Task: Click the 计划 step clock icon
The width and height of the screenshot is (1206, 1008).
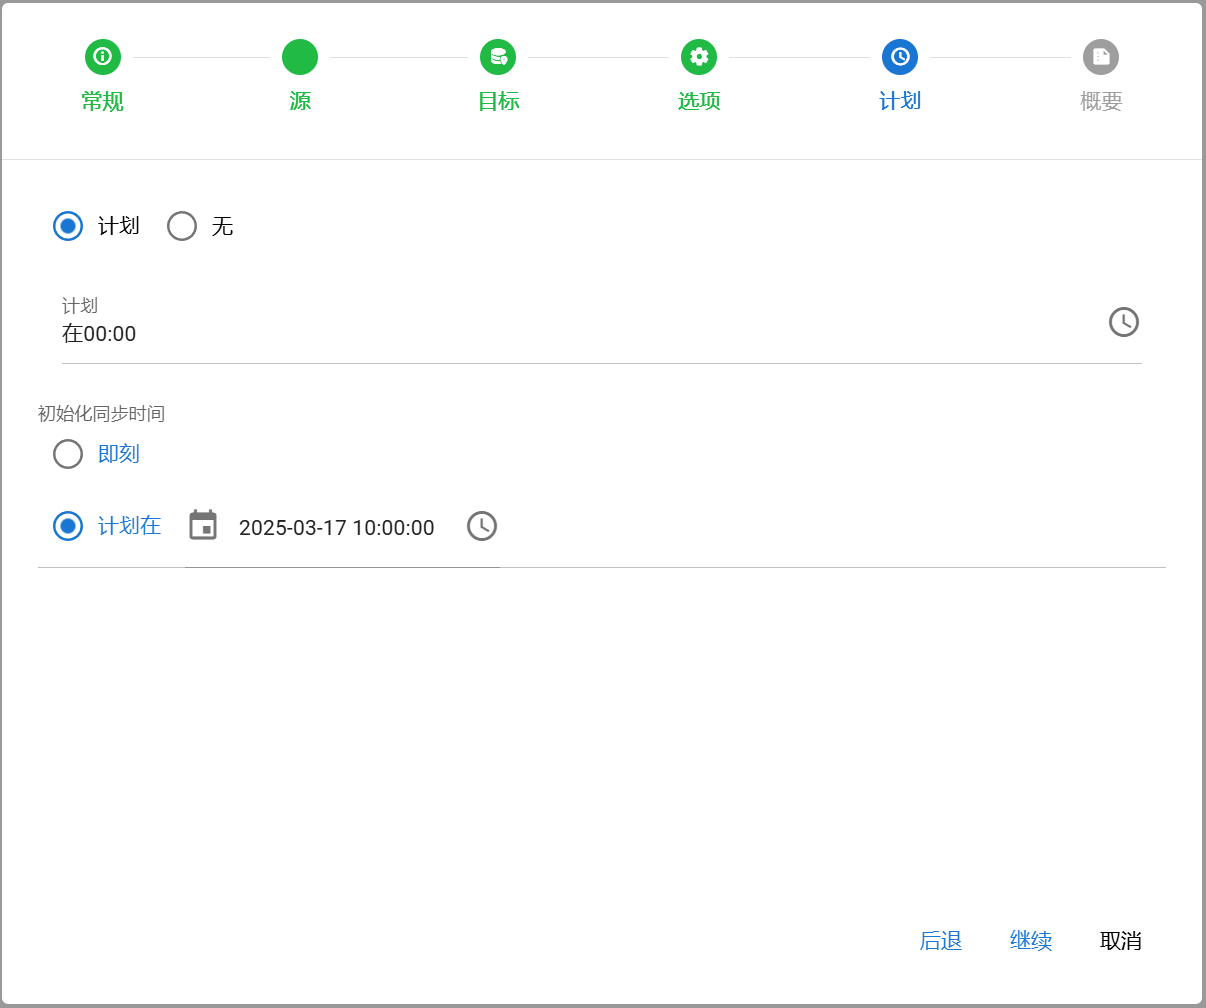Action: click(900, 57)
